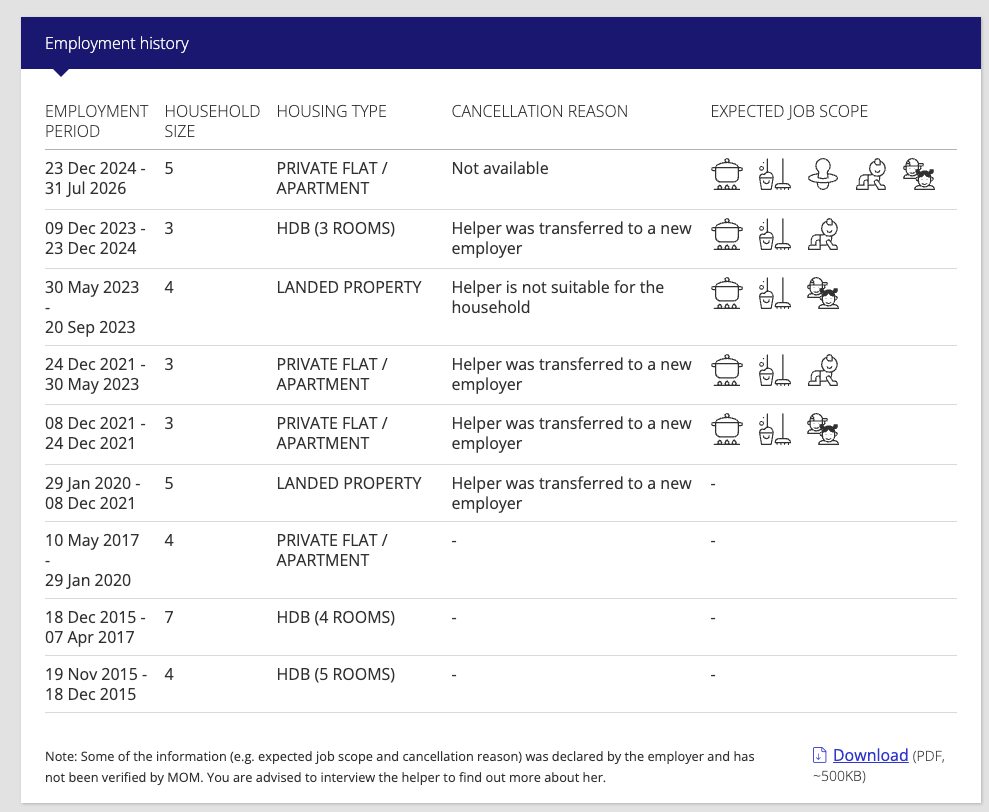989x812 pixels.
Task: Click the Housing Type column header
Action: click(331, 112)
